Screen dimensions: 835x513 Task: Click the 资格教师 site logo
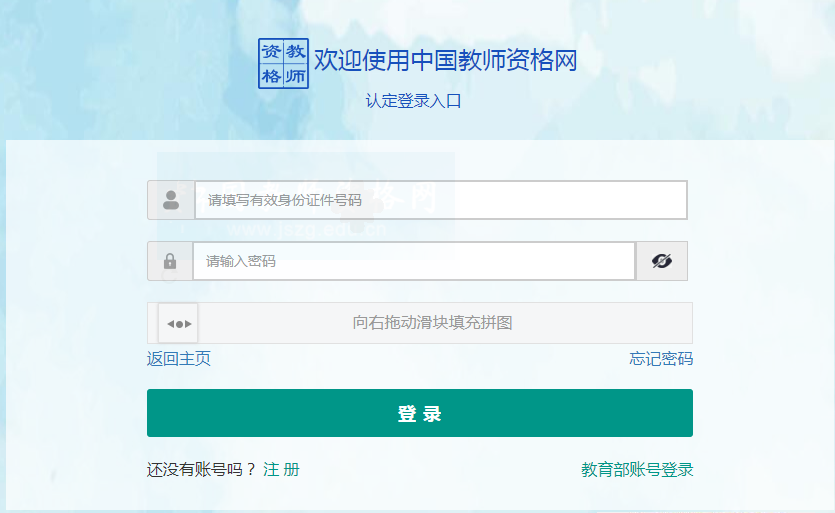[x=283, y=63]
